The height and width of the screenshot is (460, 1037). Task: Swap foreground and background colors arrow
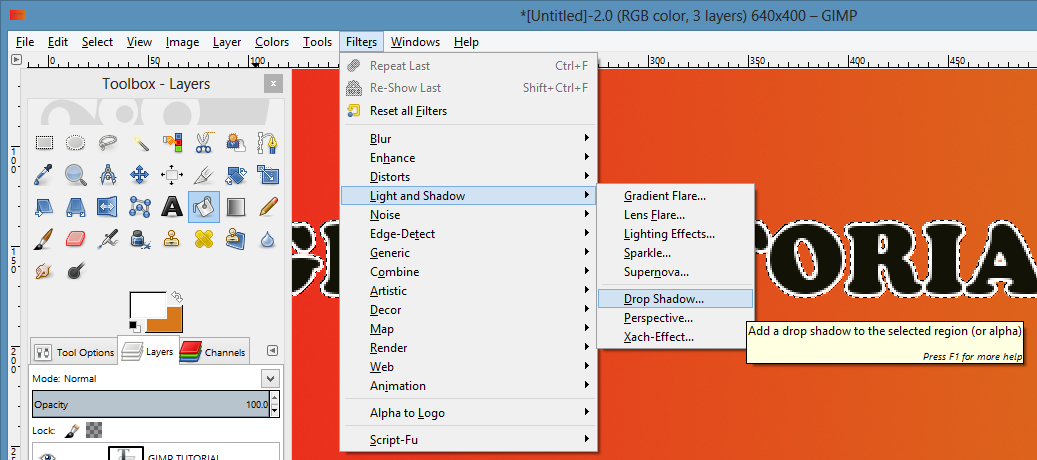[177, 296]
